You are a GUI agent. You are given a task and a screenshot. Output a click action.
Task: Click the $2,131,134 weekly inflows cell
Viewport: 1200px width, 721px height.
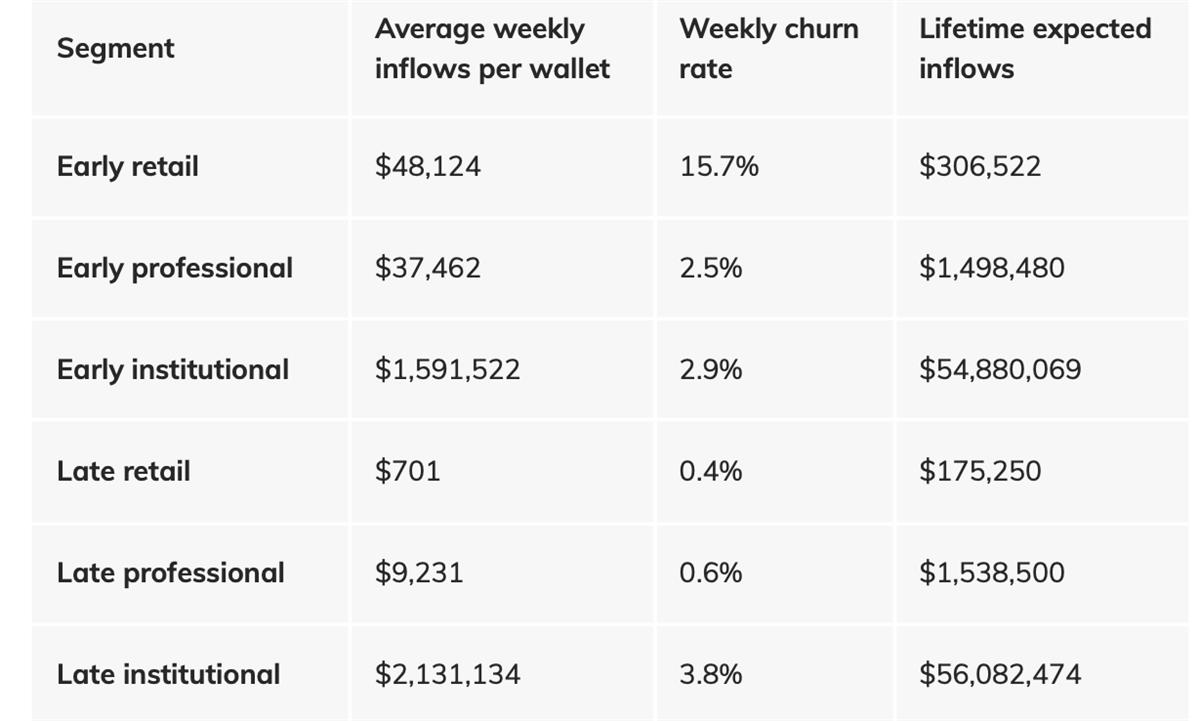point(447,674)
